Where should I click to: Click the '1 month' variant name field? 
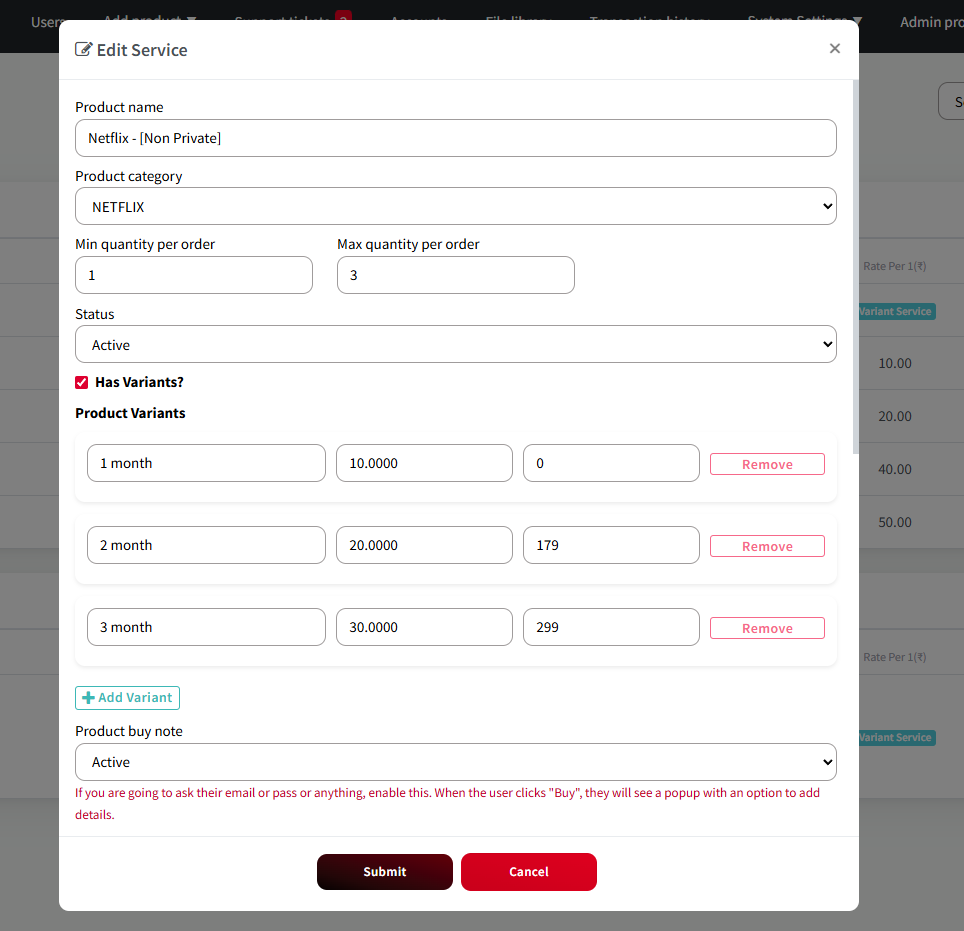[206, 463]
